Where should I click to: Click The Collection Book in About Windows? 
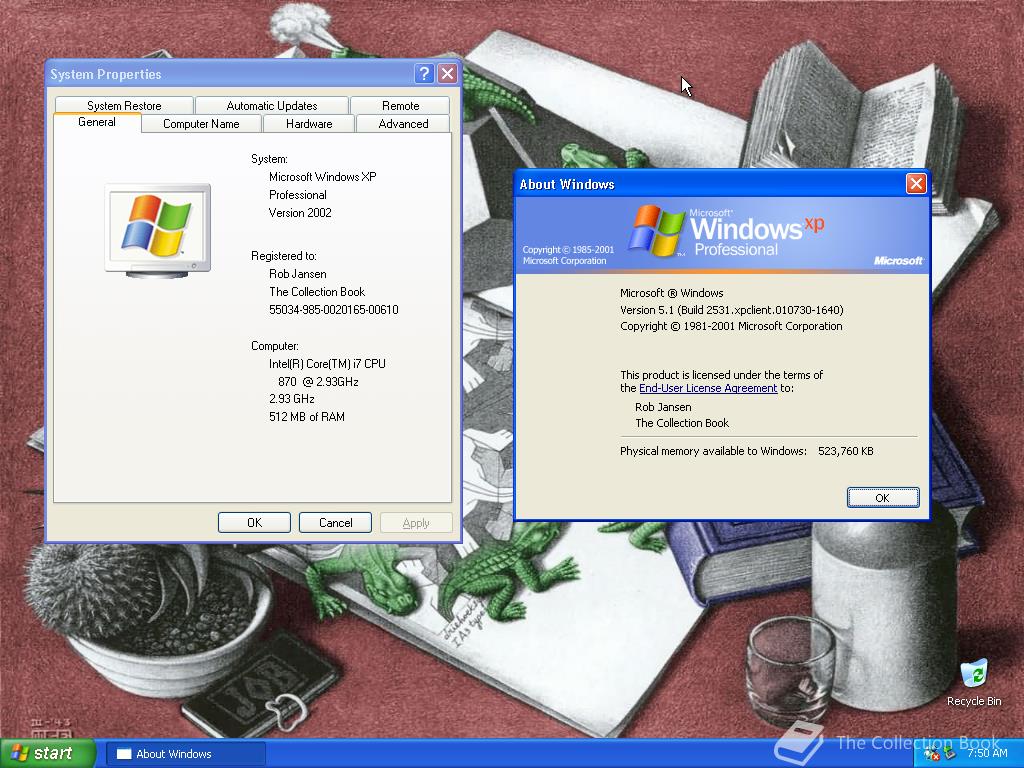click(682, 423)
